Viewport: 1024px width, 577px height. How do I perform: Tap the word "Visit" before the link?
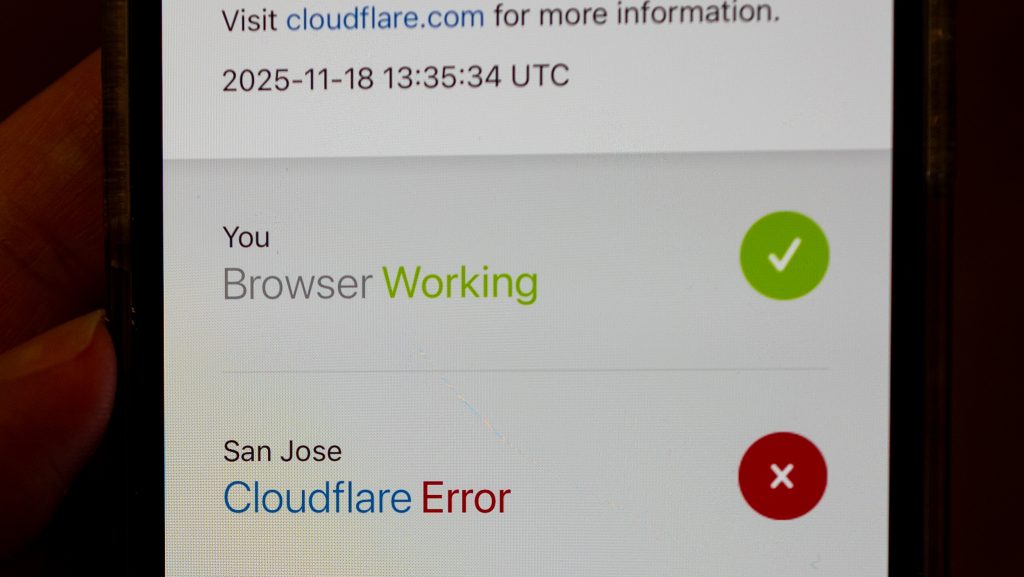(x=249, y=20)
